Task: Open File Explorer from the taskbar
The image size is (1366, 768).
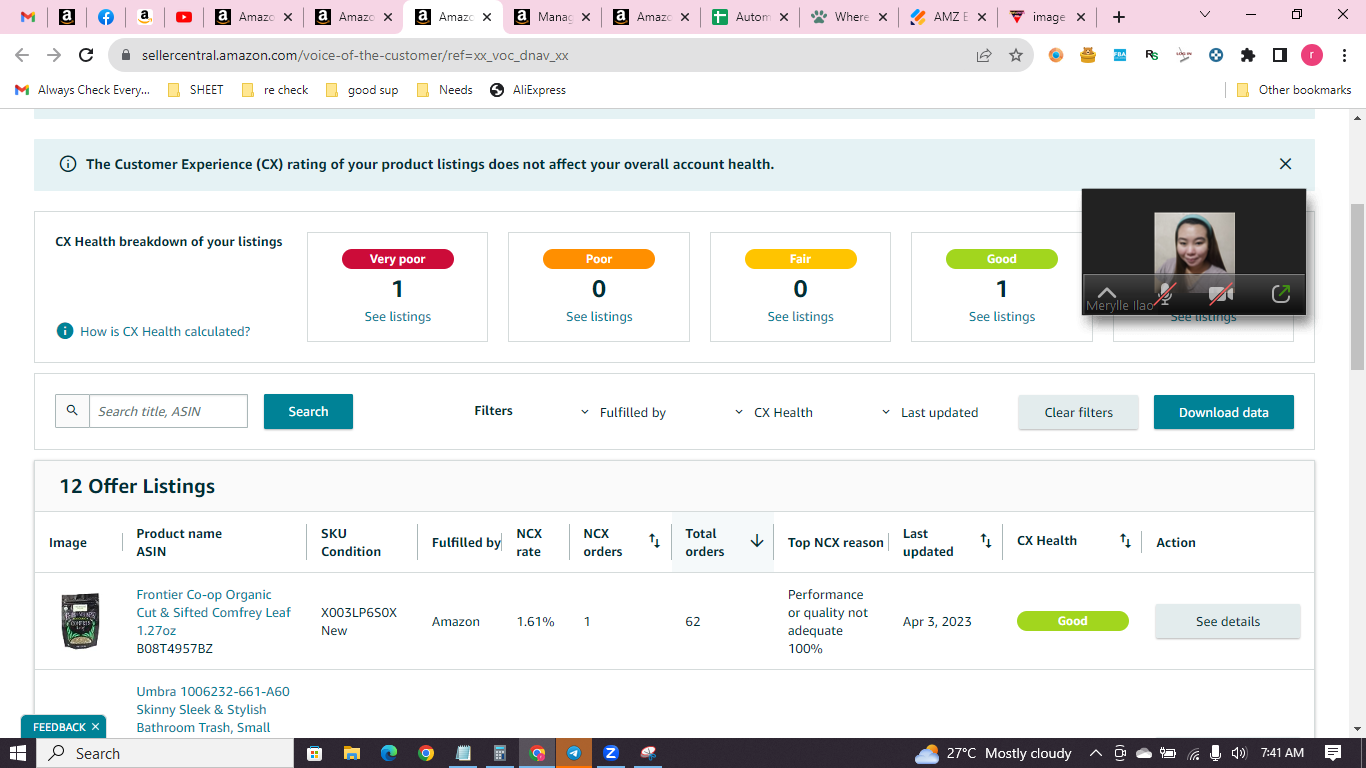Action: click(351, 753)
